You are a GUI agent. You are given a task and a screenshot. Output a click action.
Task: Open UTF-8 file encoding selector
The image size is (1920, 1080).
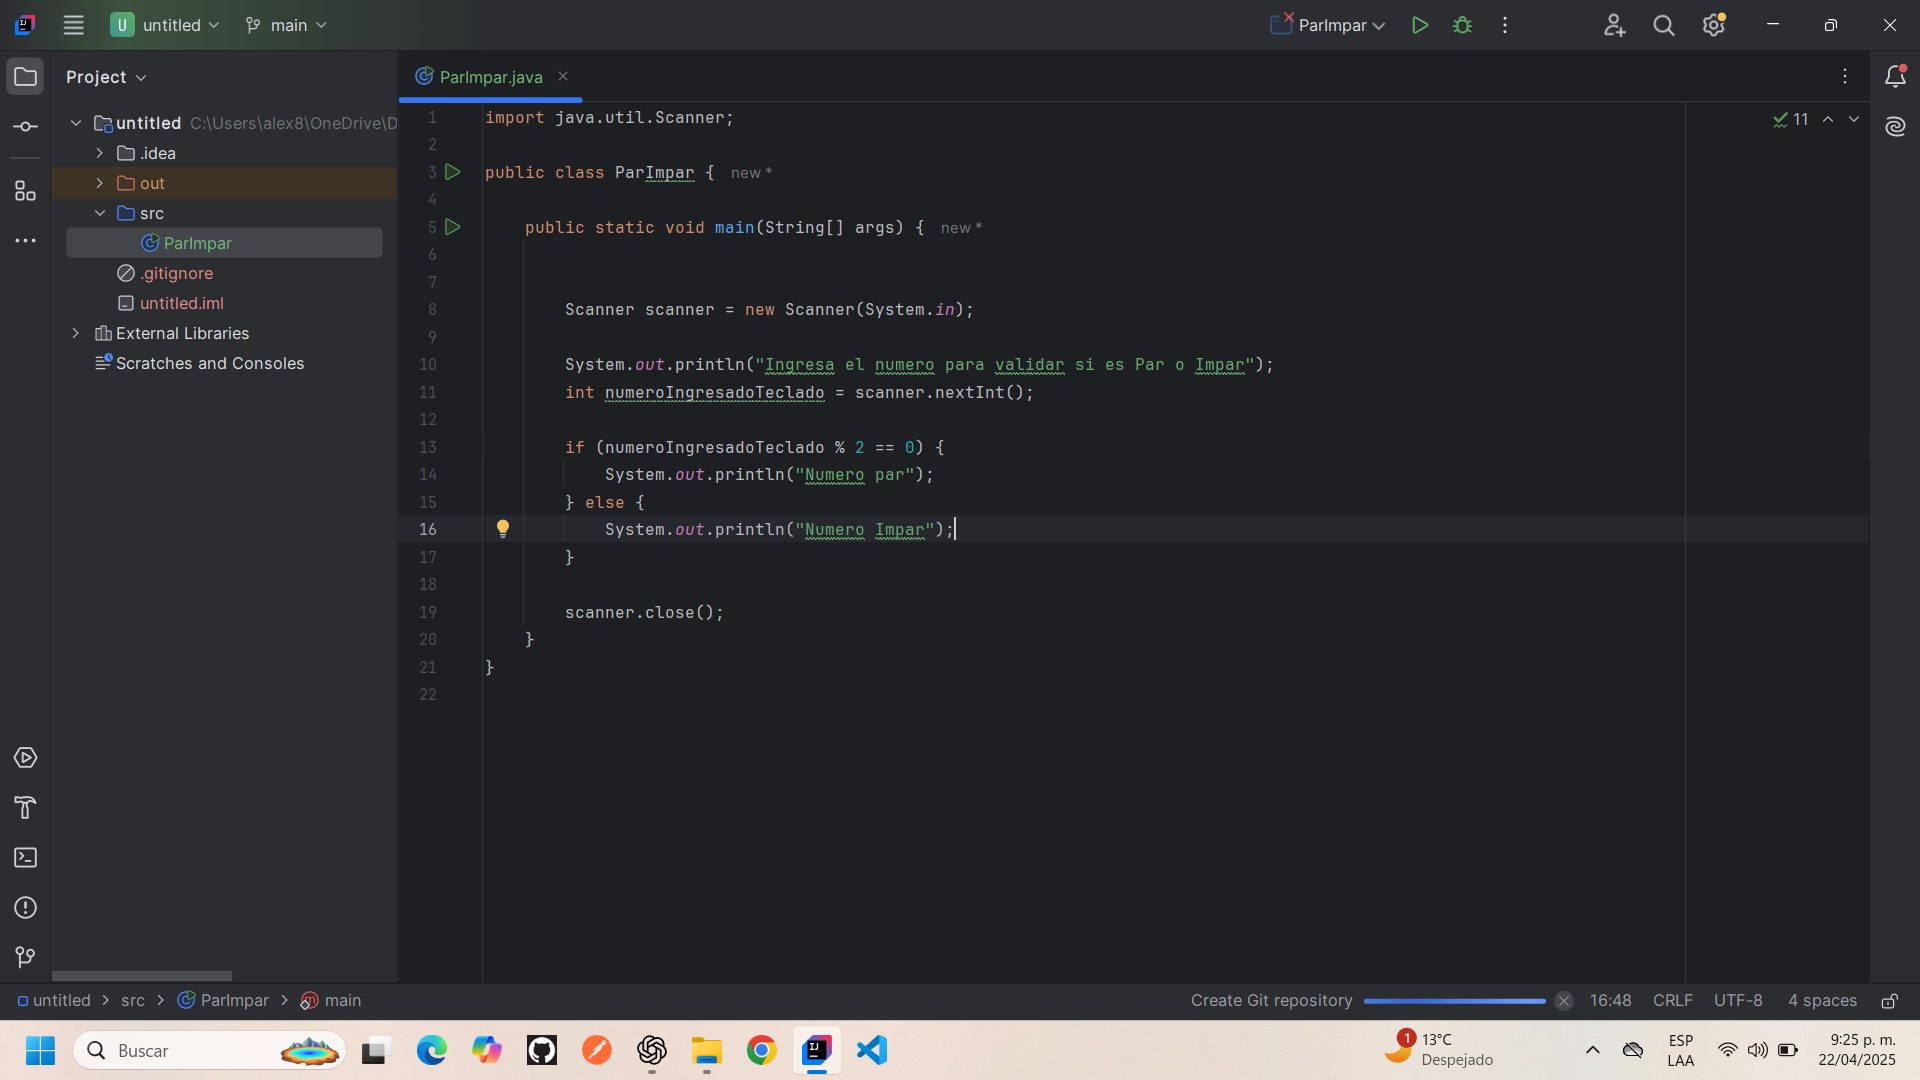[x=1738, y=1001]
